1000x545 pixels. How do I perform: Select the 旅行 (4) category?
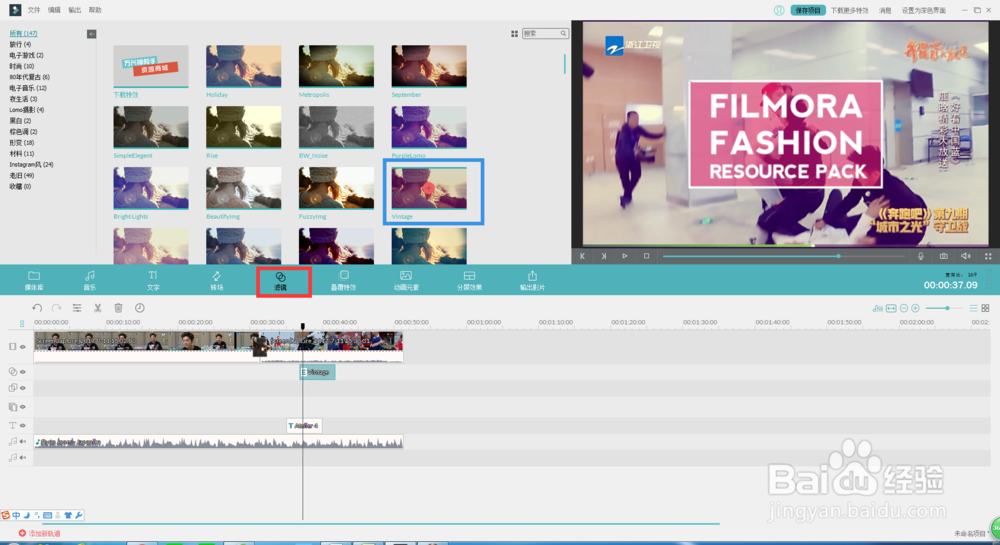(x=20, y=45)
